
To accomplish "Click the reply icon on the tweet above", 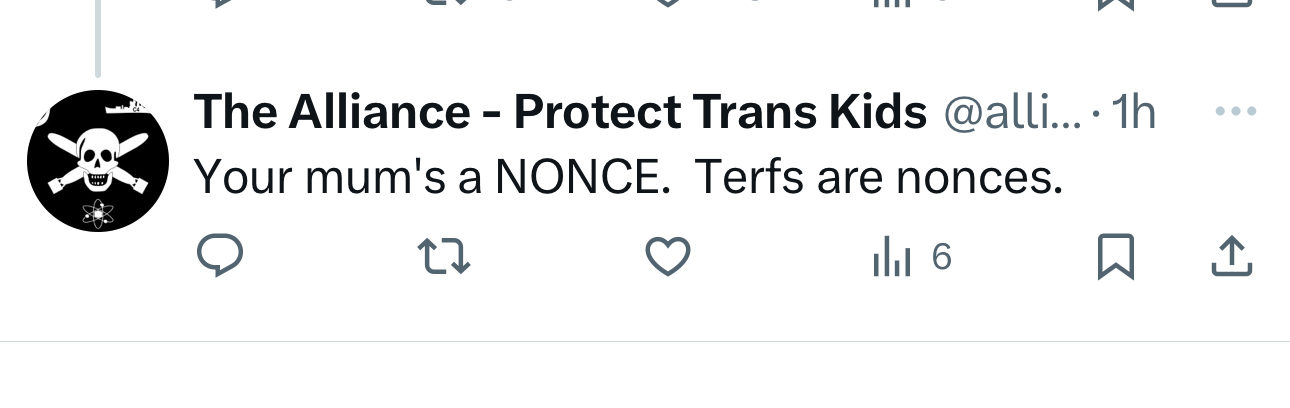I will pyautogui.click(x=220, y=3).
